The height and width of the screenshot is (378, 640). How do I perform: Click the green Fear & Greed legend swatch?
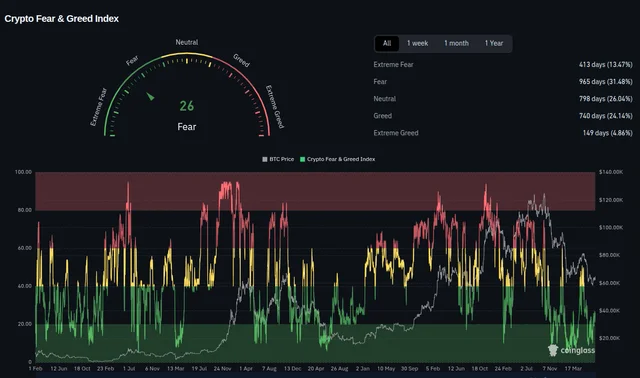click(x=302, y=159)
